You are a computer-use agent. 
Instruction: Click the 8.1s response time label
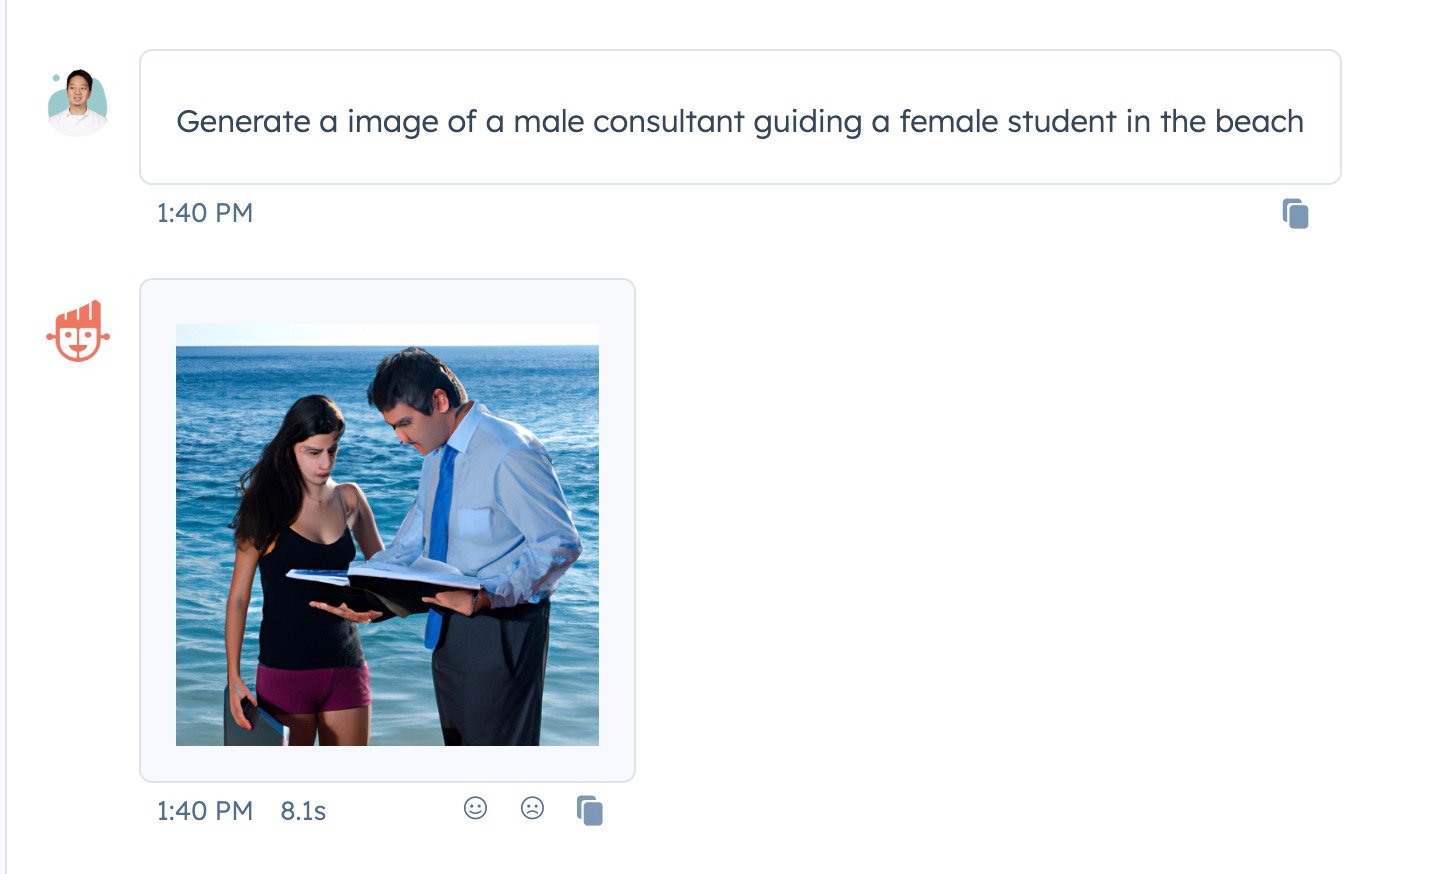[303, 811]
